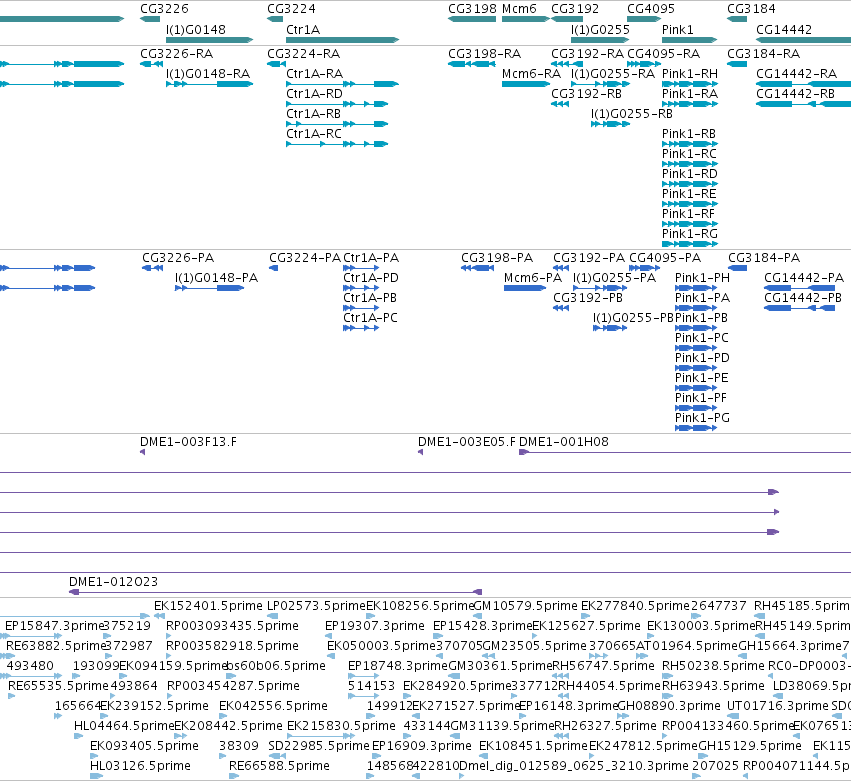Select transcript Pink1-RF
Image resolution: width=851 pixels, height=781 pixels.
pyautogui.click(x=688, y=214)
